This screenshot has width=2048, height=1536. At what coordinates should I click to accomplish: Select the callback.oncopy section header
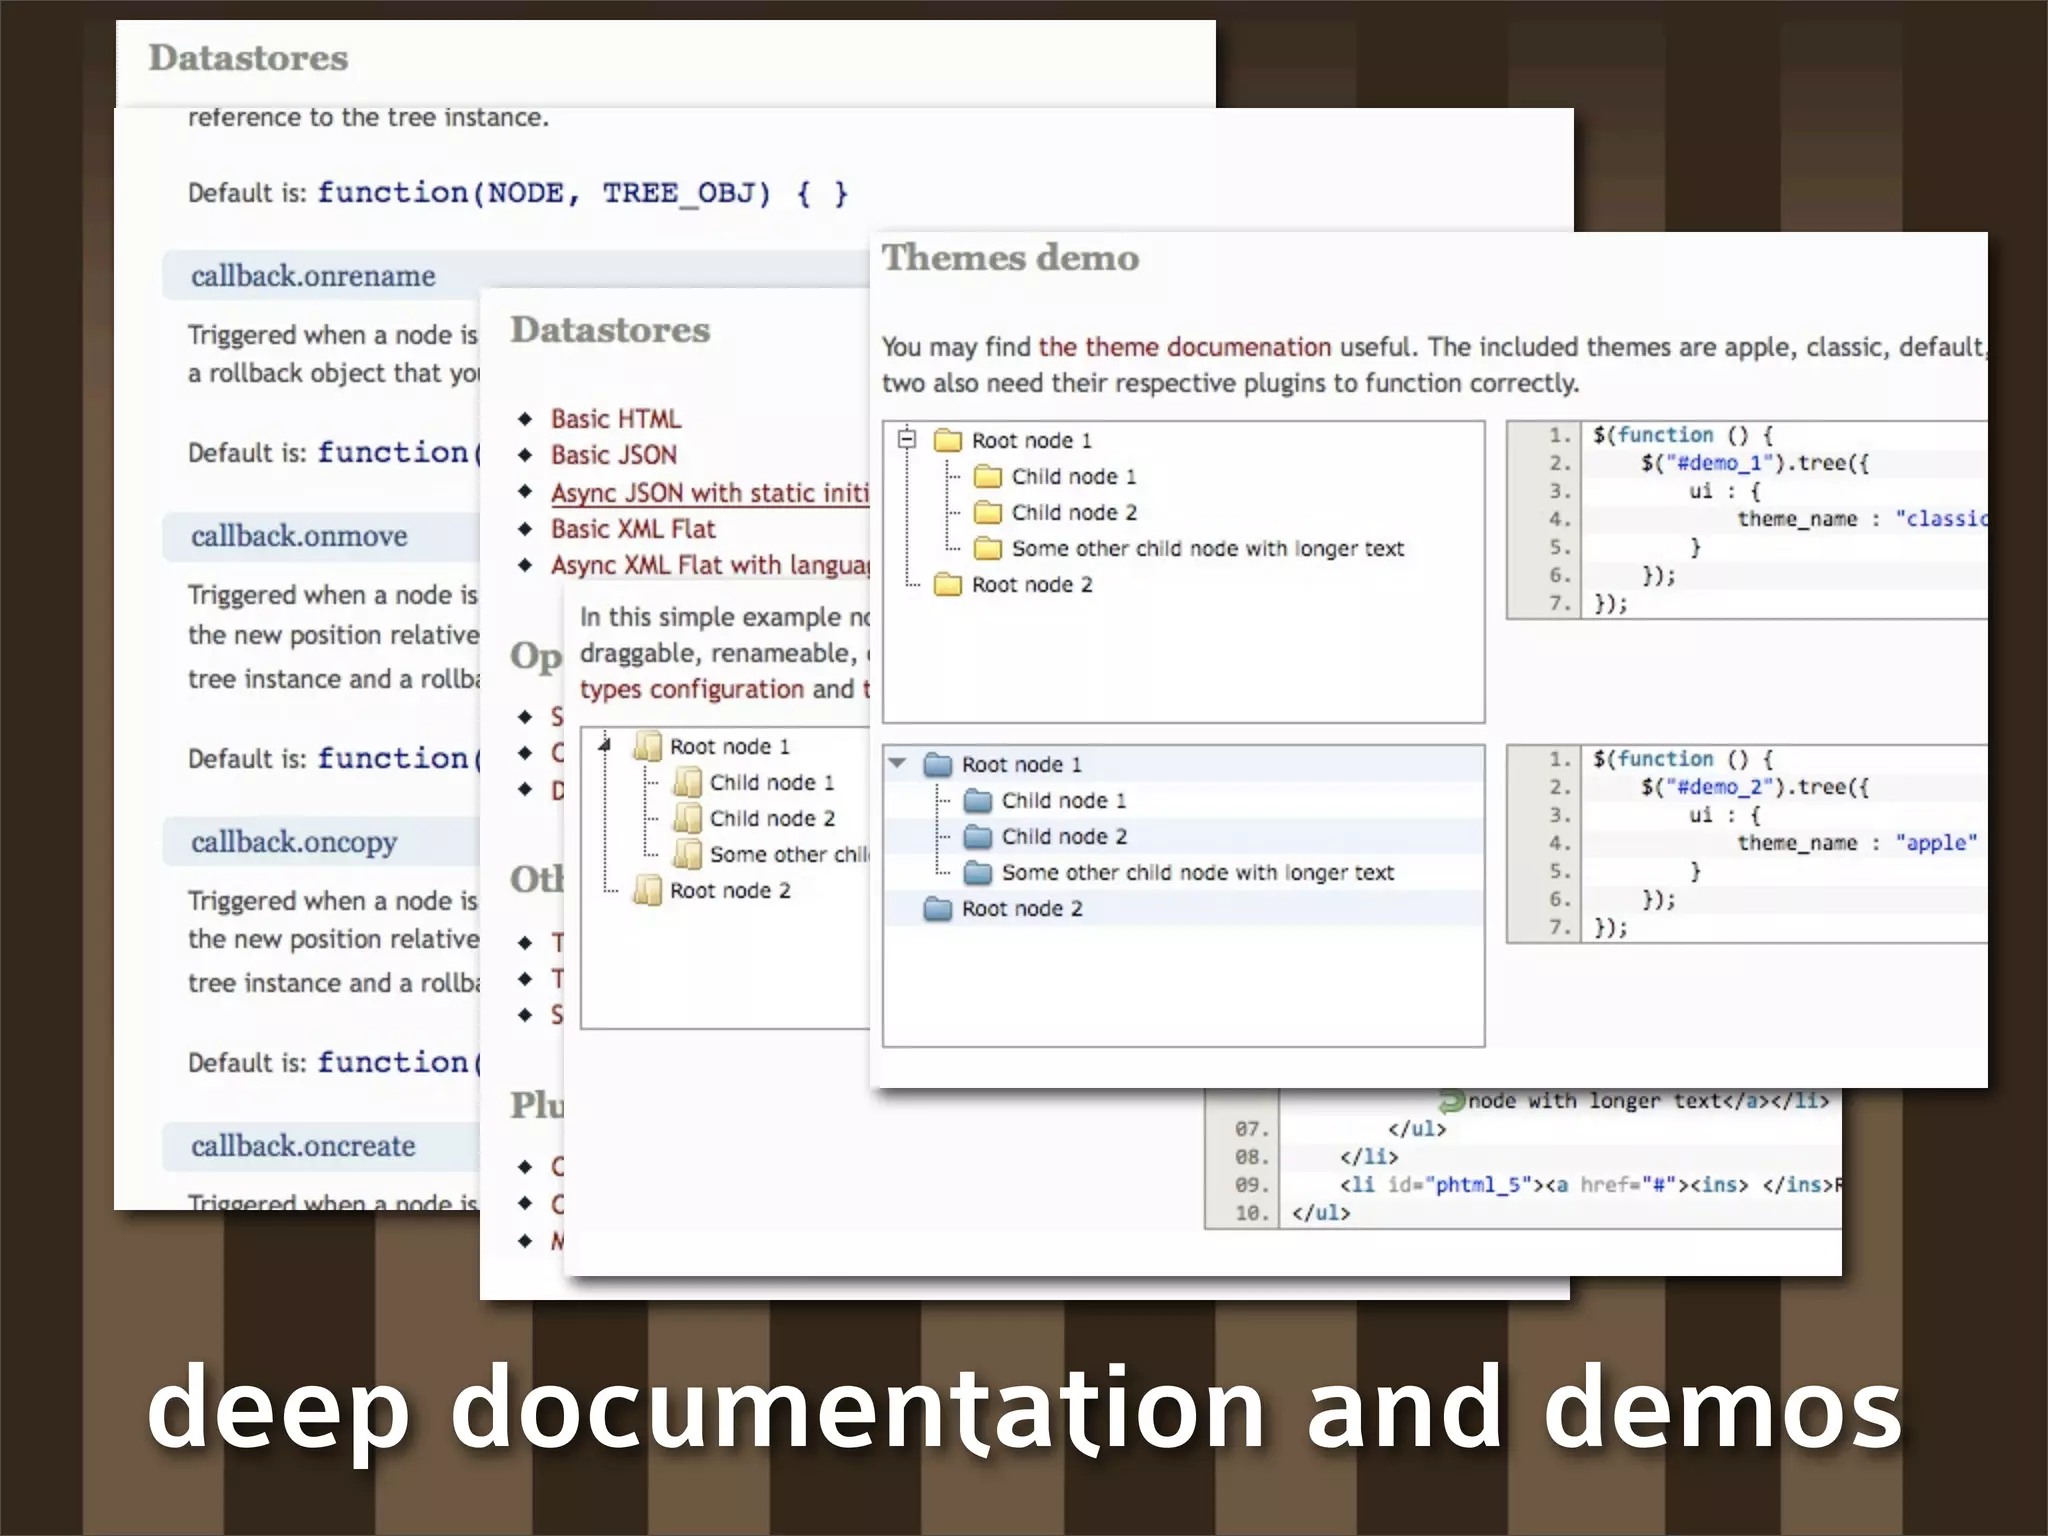click(x=294, y=842)
